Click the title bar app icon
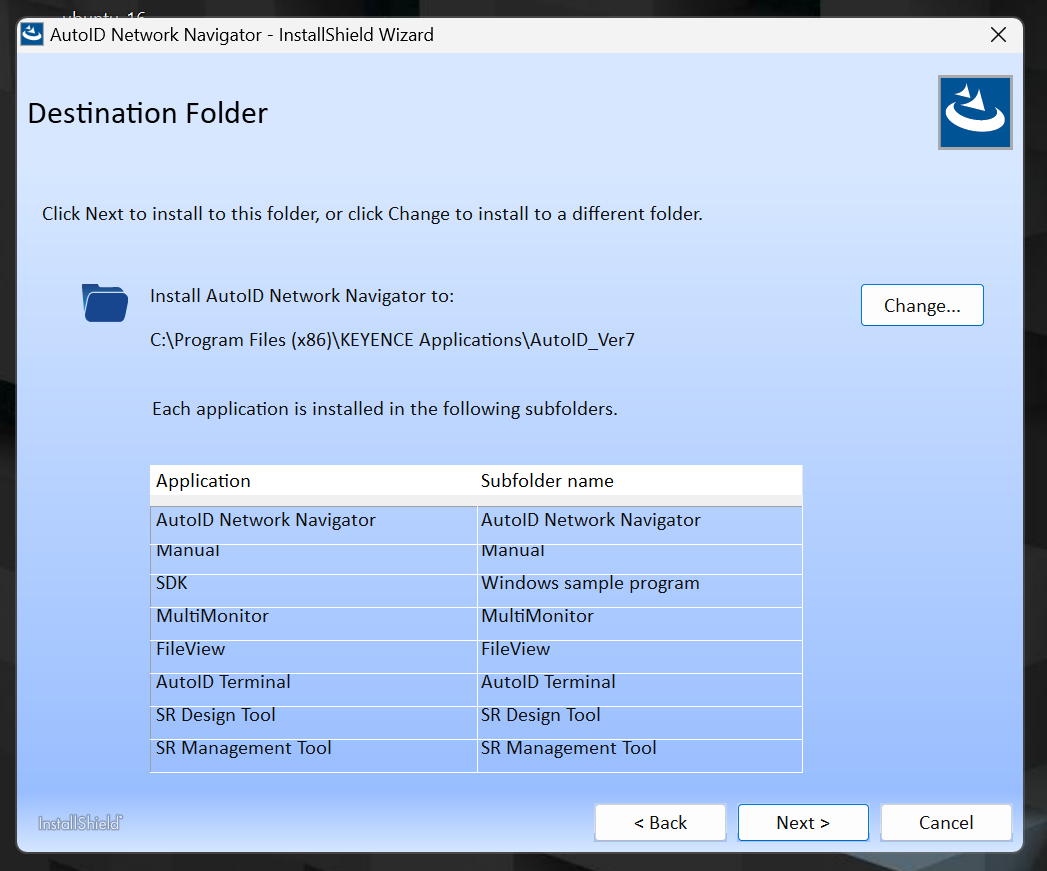Image resolution: width=1047 pixels, height=871 pixels. (x=31, y=34)
